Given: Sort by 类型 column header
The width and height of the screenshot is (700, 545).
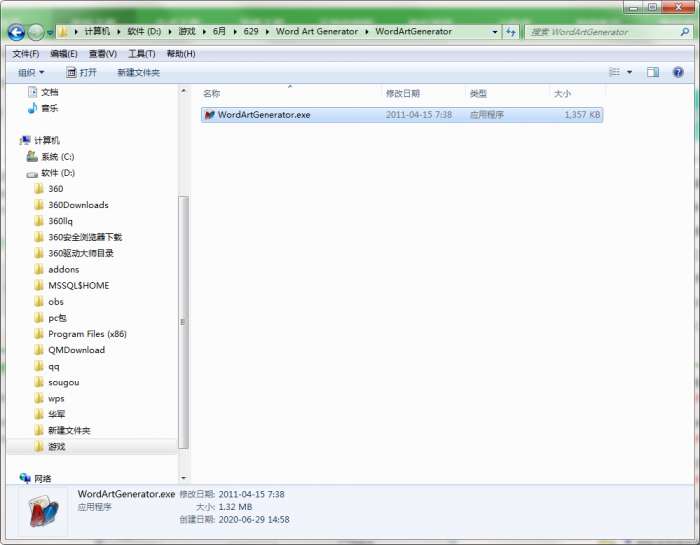Looking at the screenshot, I should pos(478,93).
